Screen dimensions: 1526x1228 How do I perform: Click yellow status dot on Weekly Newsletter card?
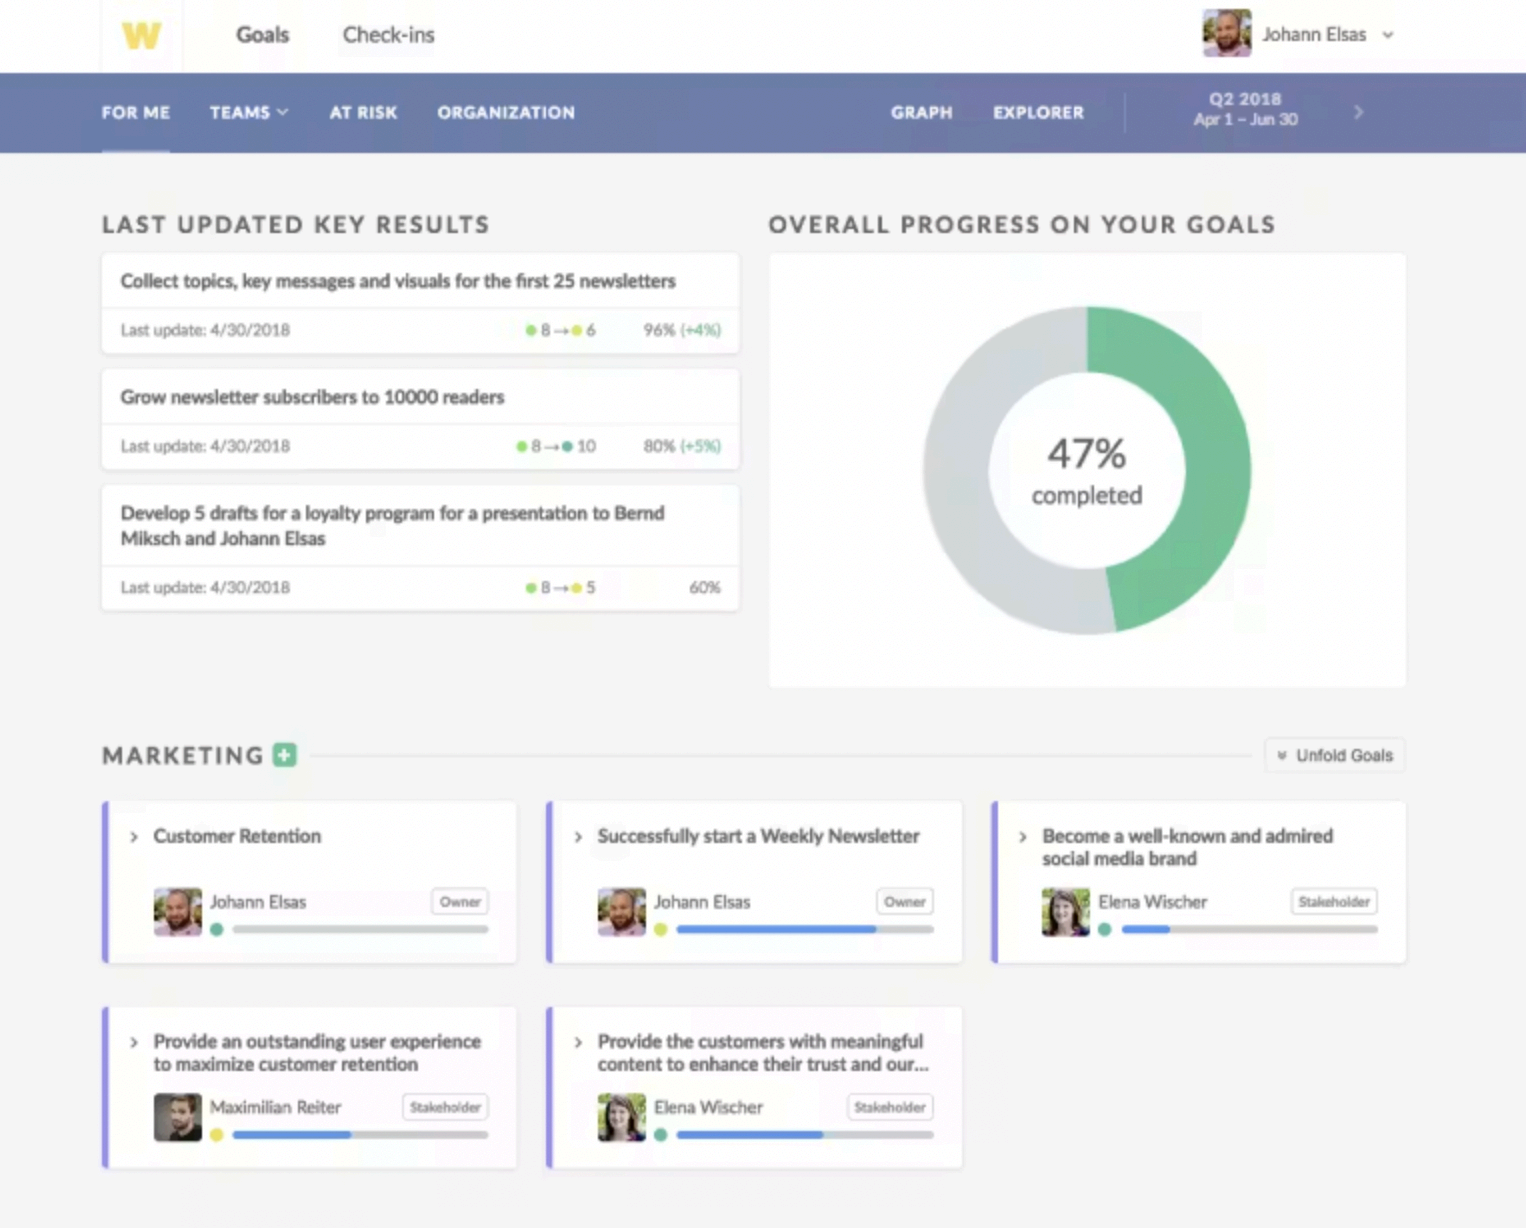pyautogui.click(x=661, y=929)
